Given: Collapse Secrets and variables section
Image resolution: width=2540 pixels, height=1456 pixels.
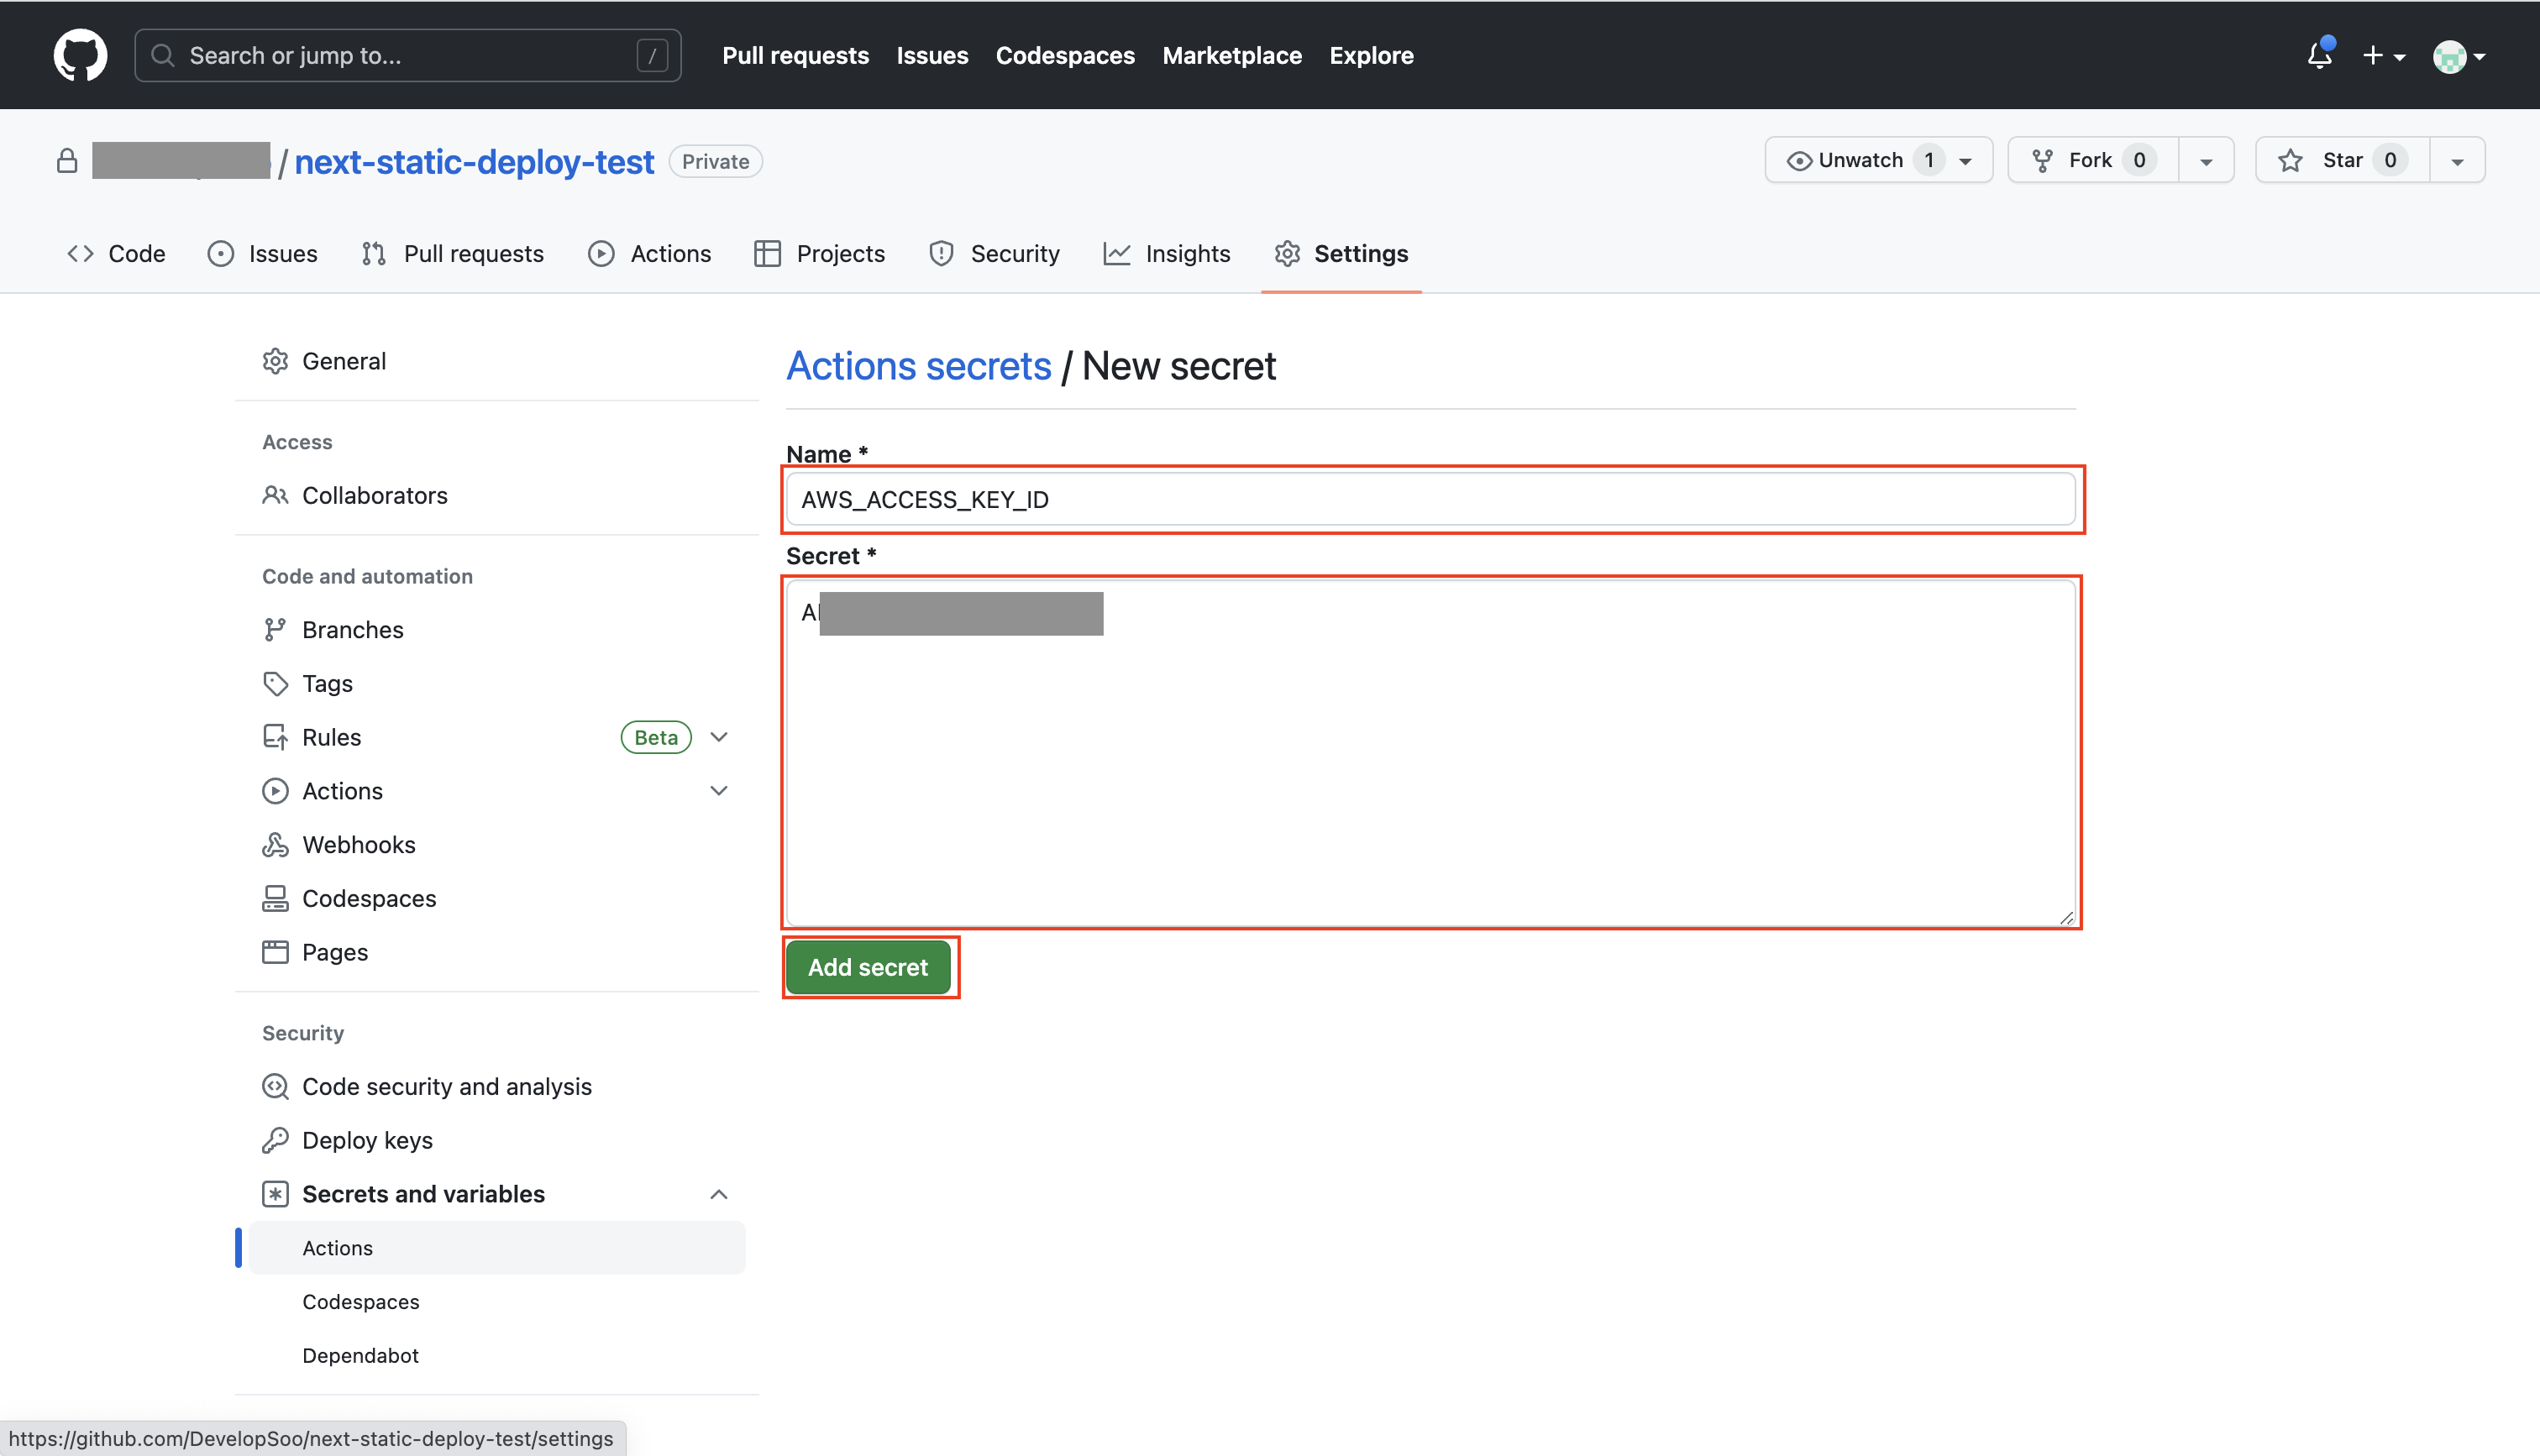Looking at the screenshot, I should tap(718, 1194).
